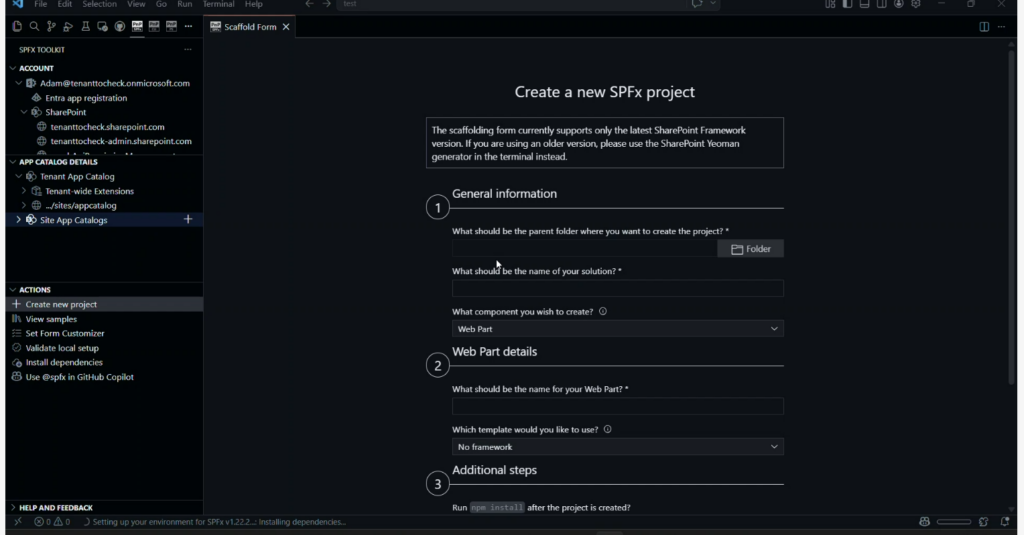Viewport: 1024px width, 535px height.
Task: Open the Source Control view icon
Action: pos(51,26)
